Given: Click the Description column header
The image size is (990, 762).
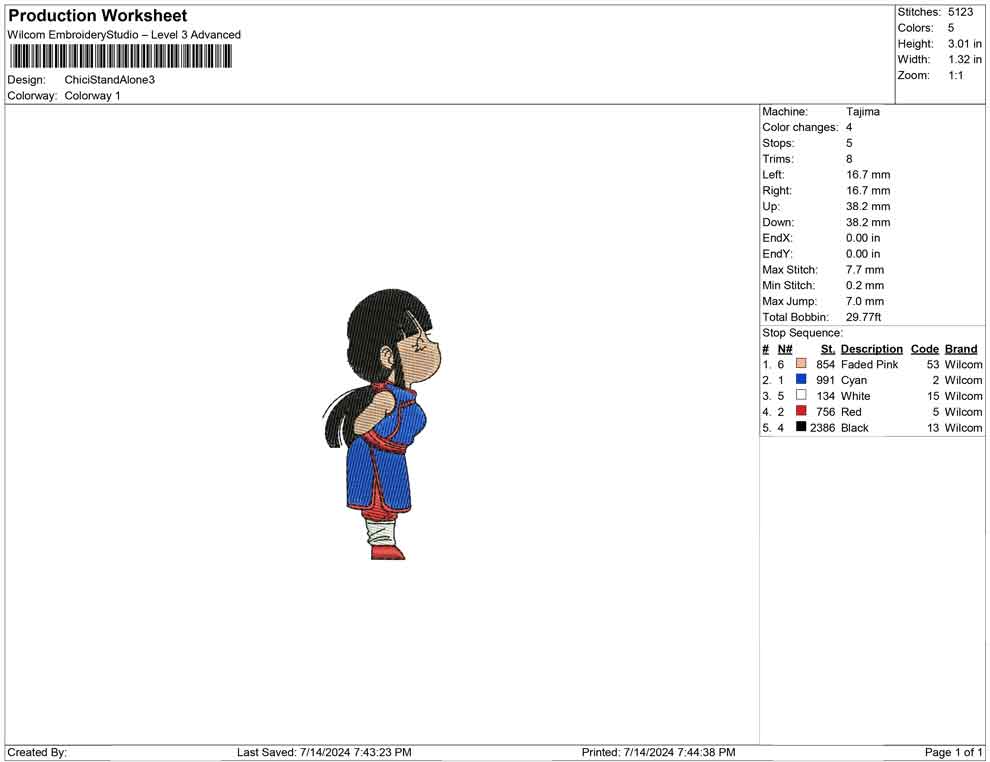Looking at the screenshot, I should (872, 349).
